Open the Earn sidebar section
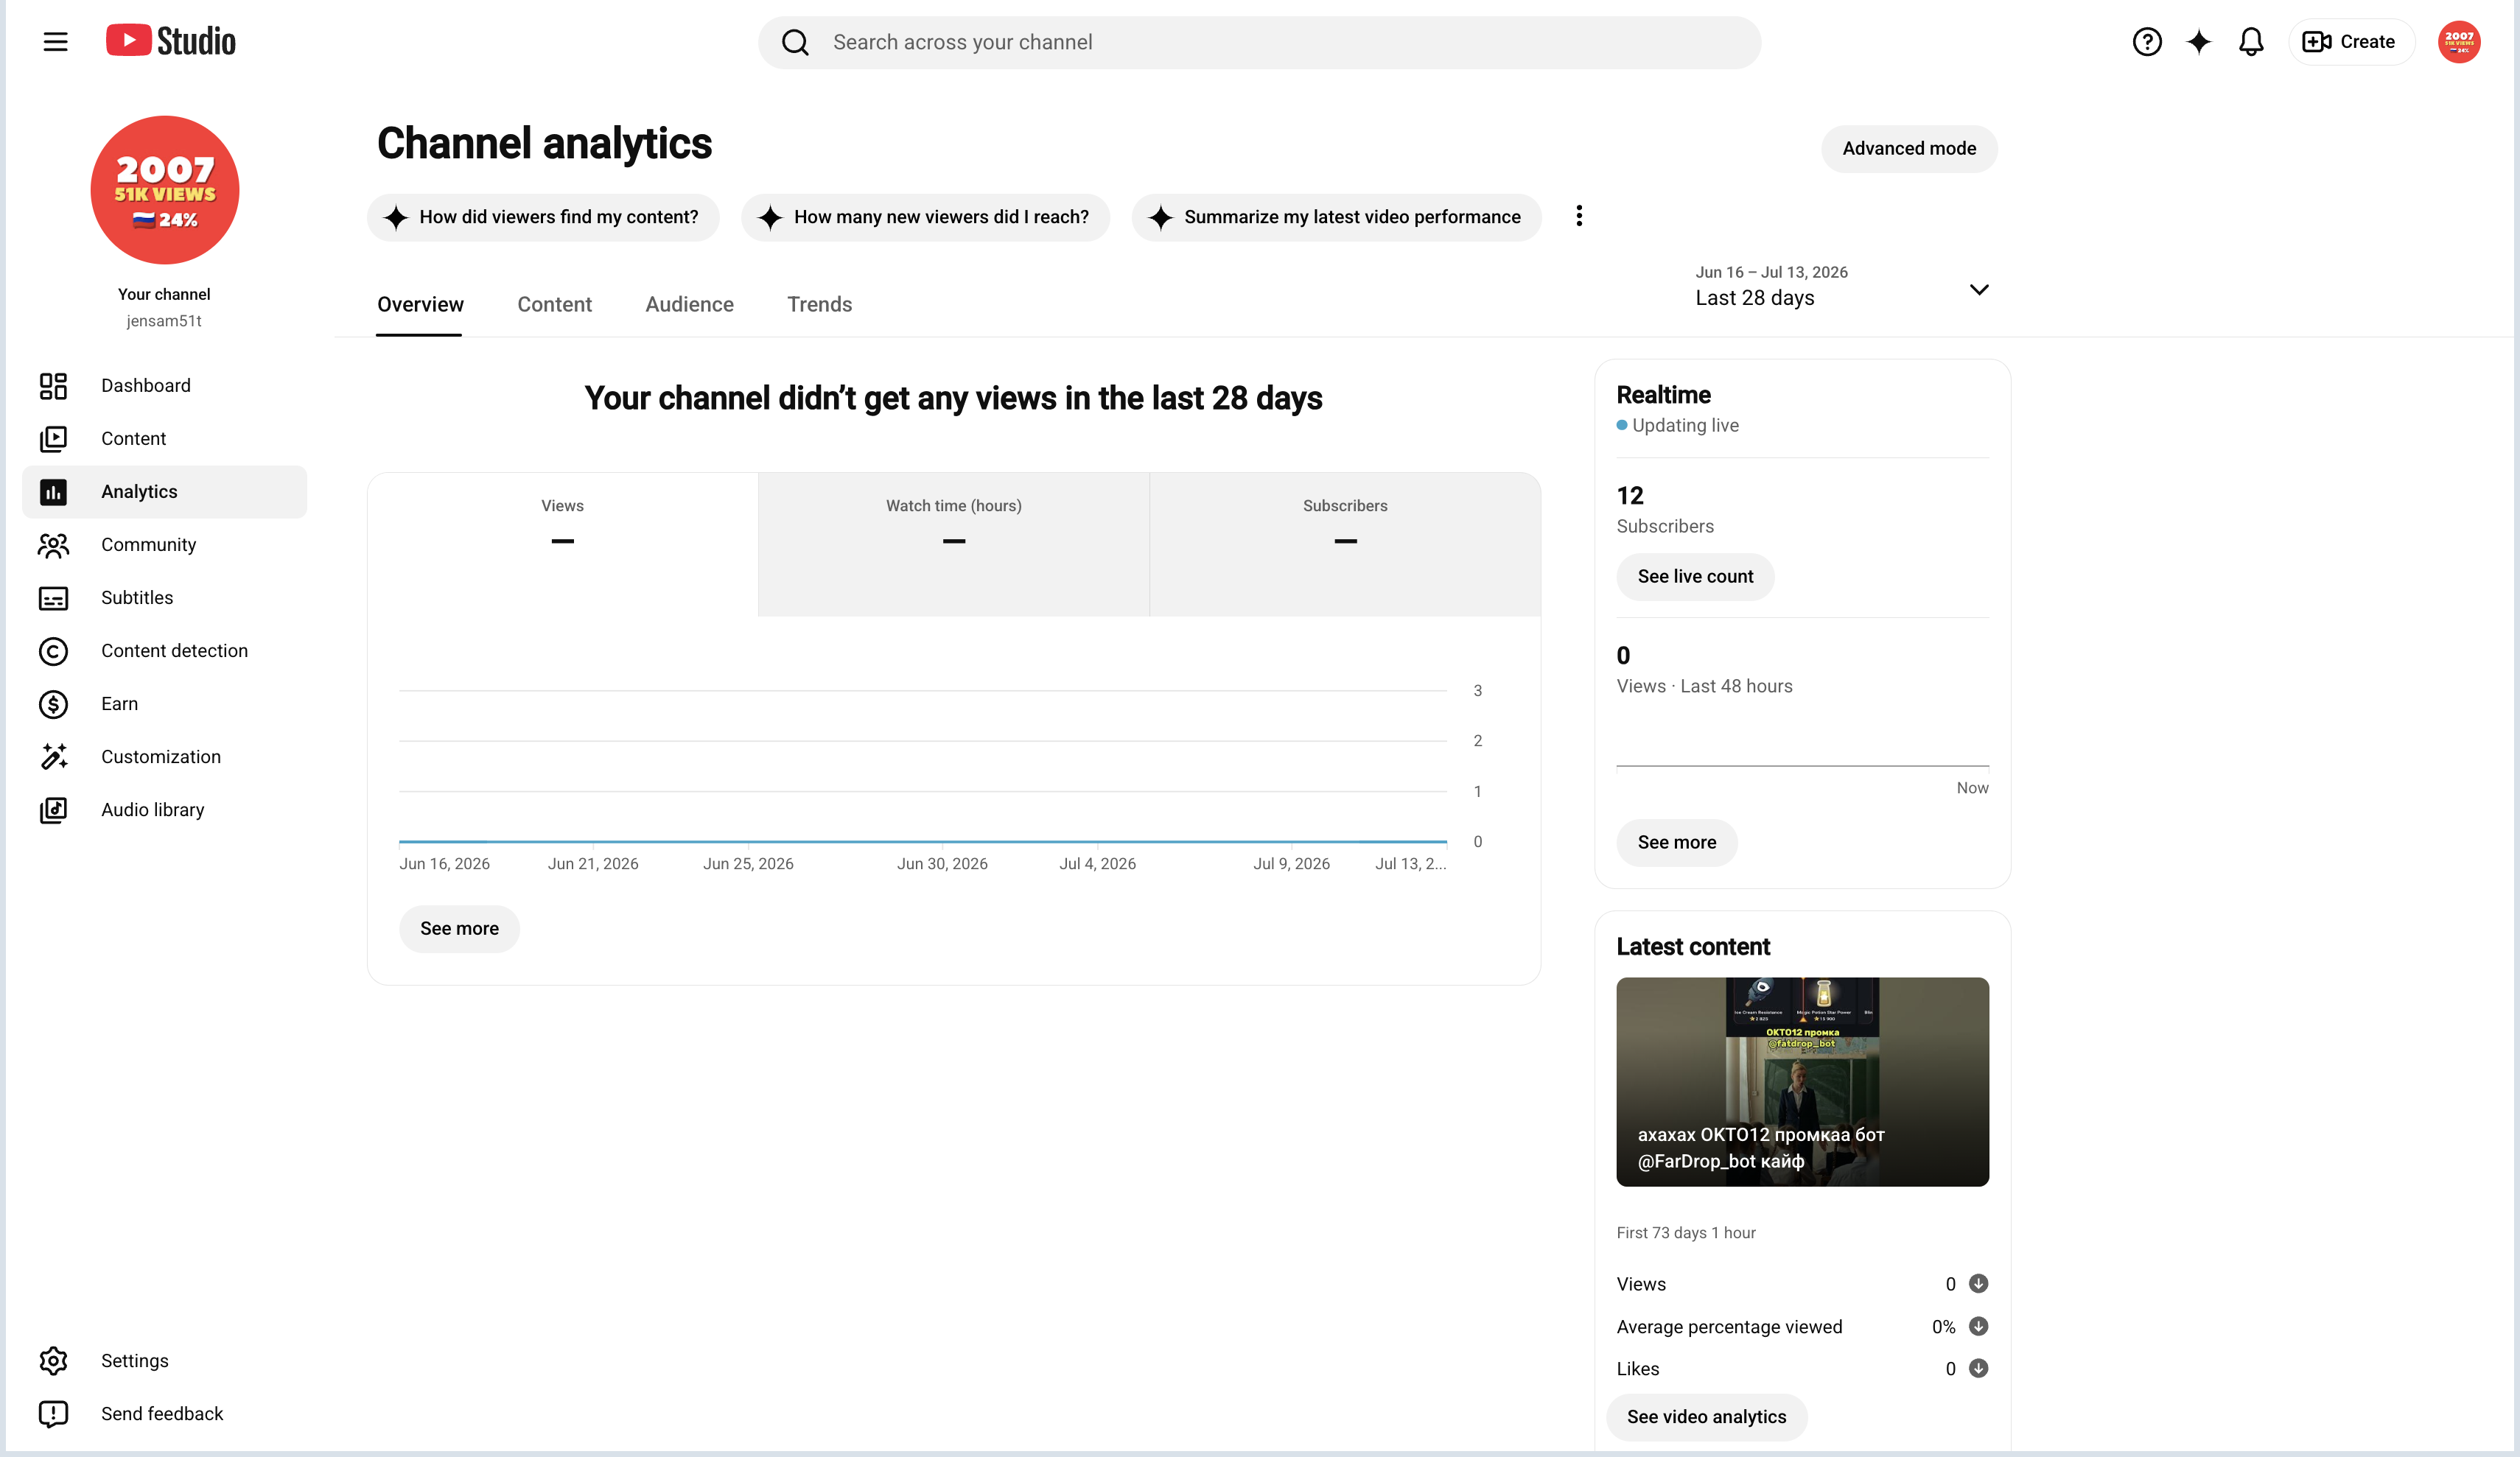 pyautogui.click(x=165, y=704)
